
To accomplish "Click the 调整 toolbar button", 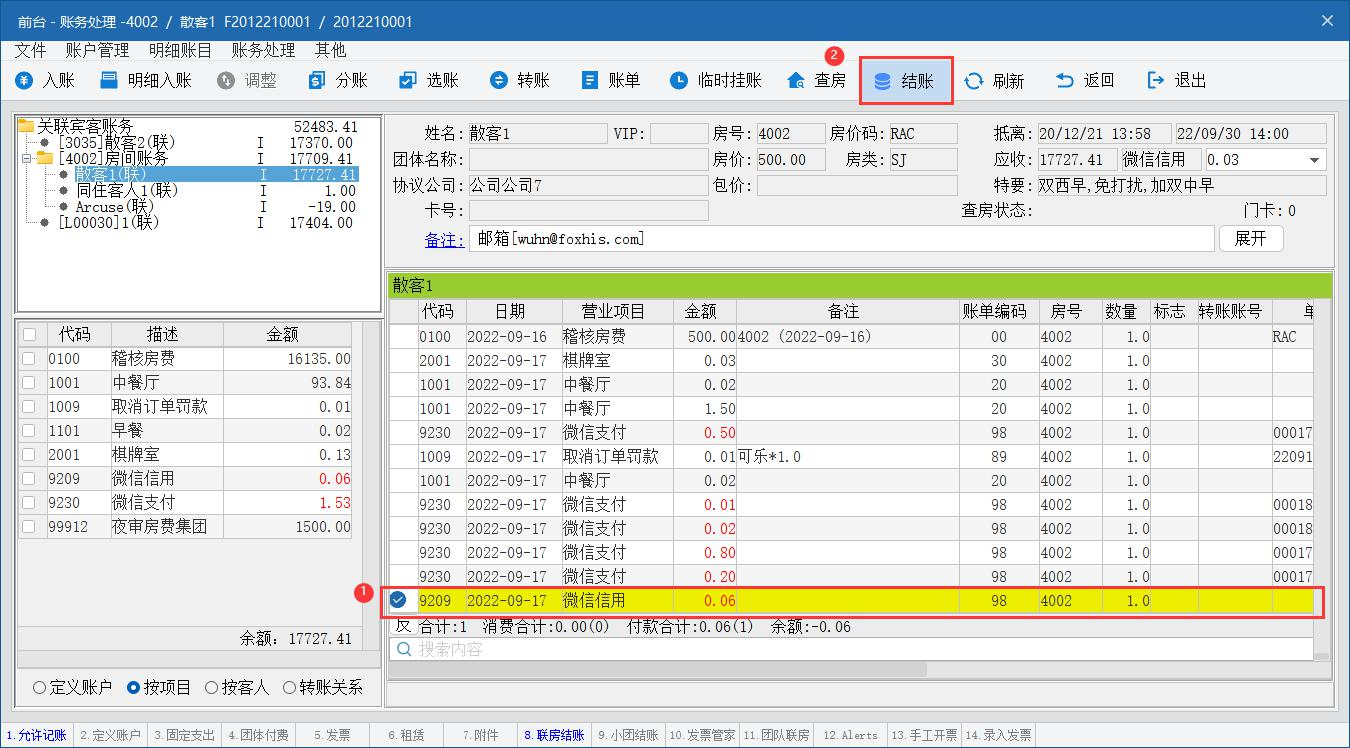I will click(247, 81).
